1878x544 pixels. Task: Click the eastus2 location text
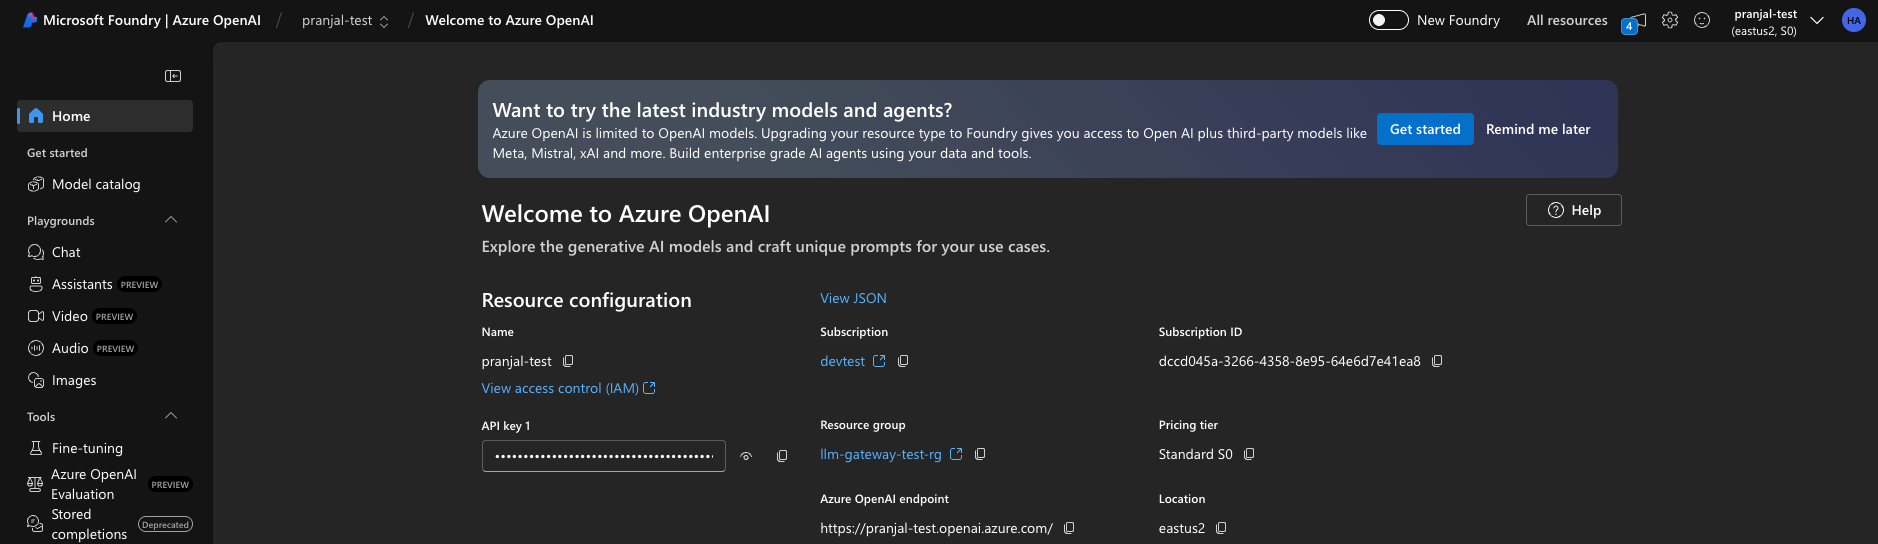tap(1182, 528)
